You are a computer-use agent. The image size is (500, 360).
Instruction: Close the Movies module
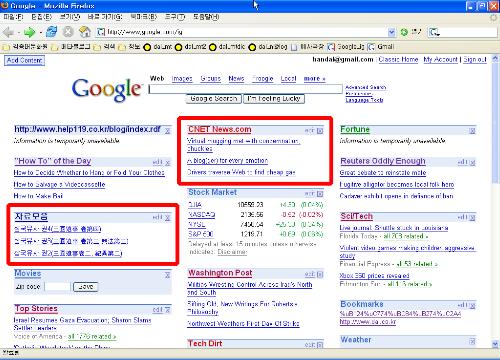[168, 275]
